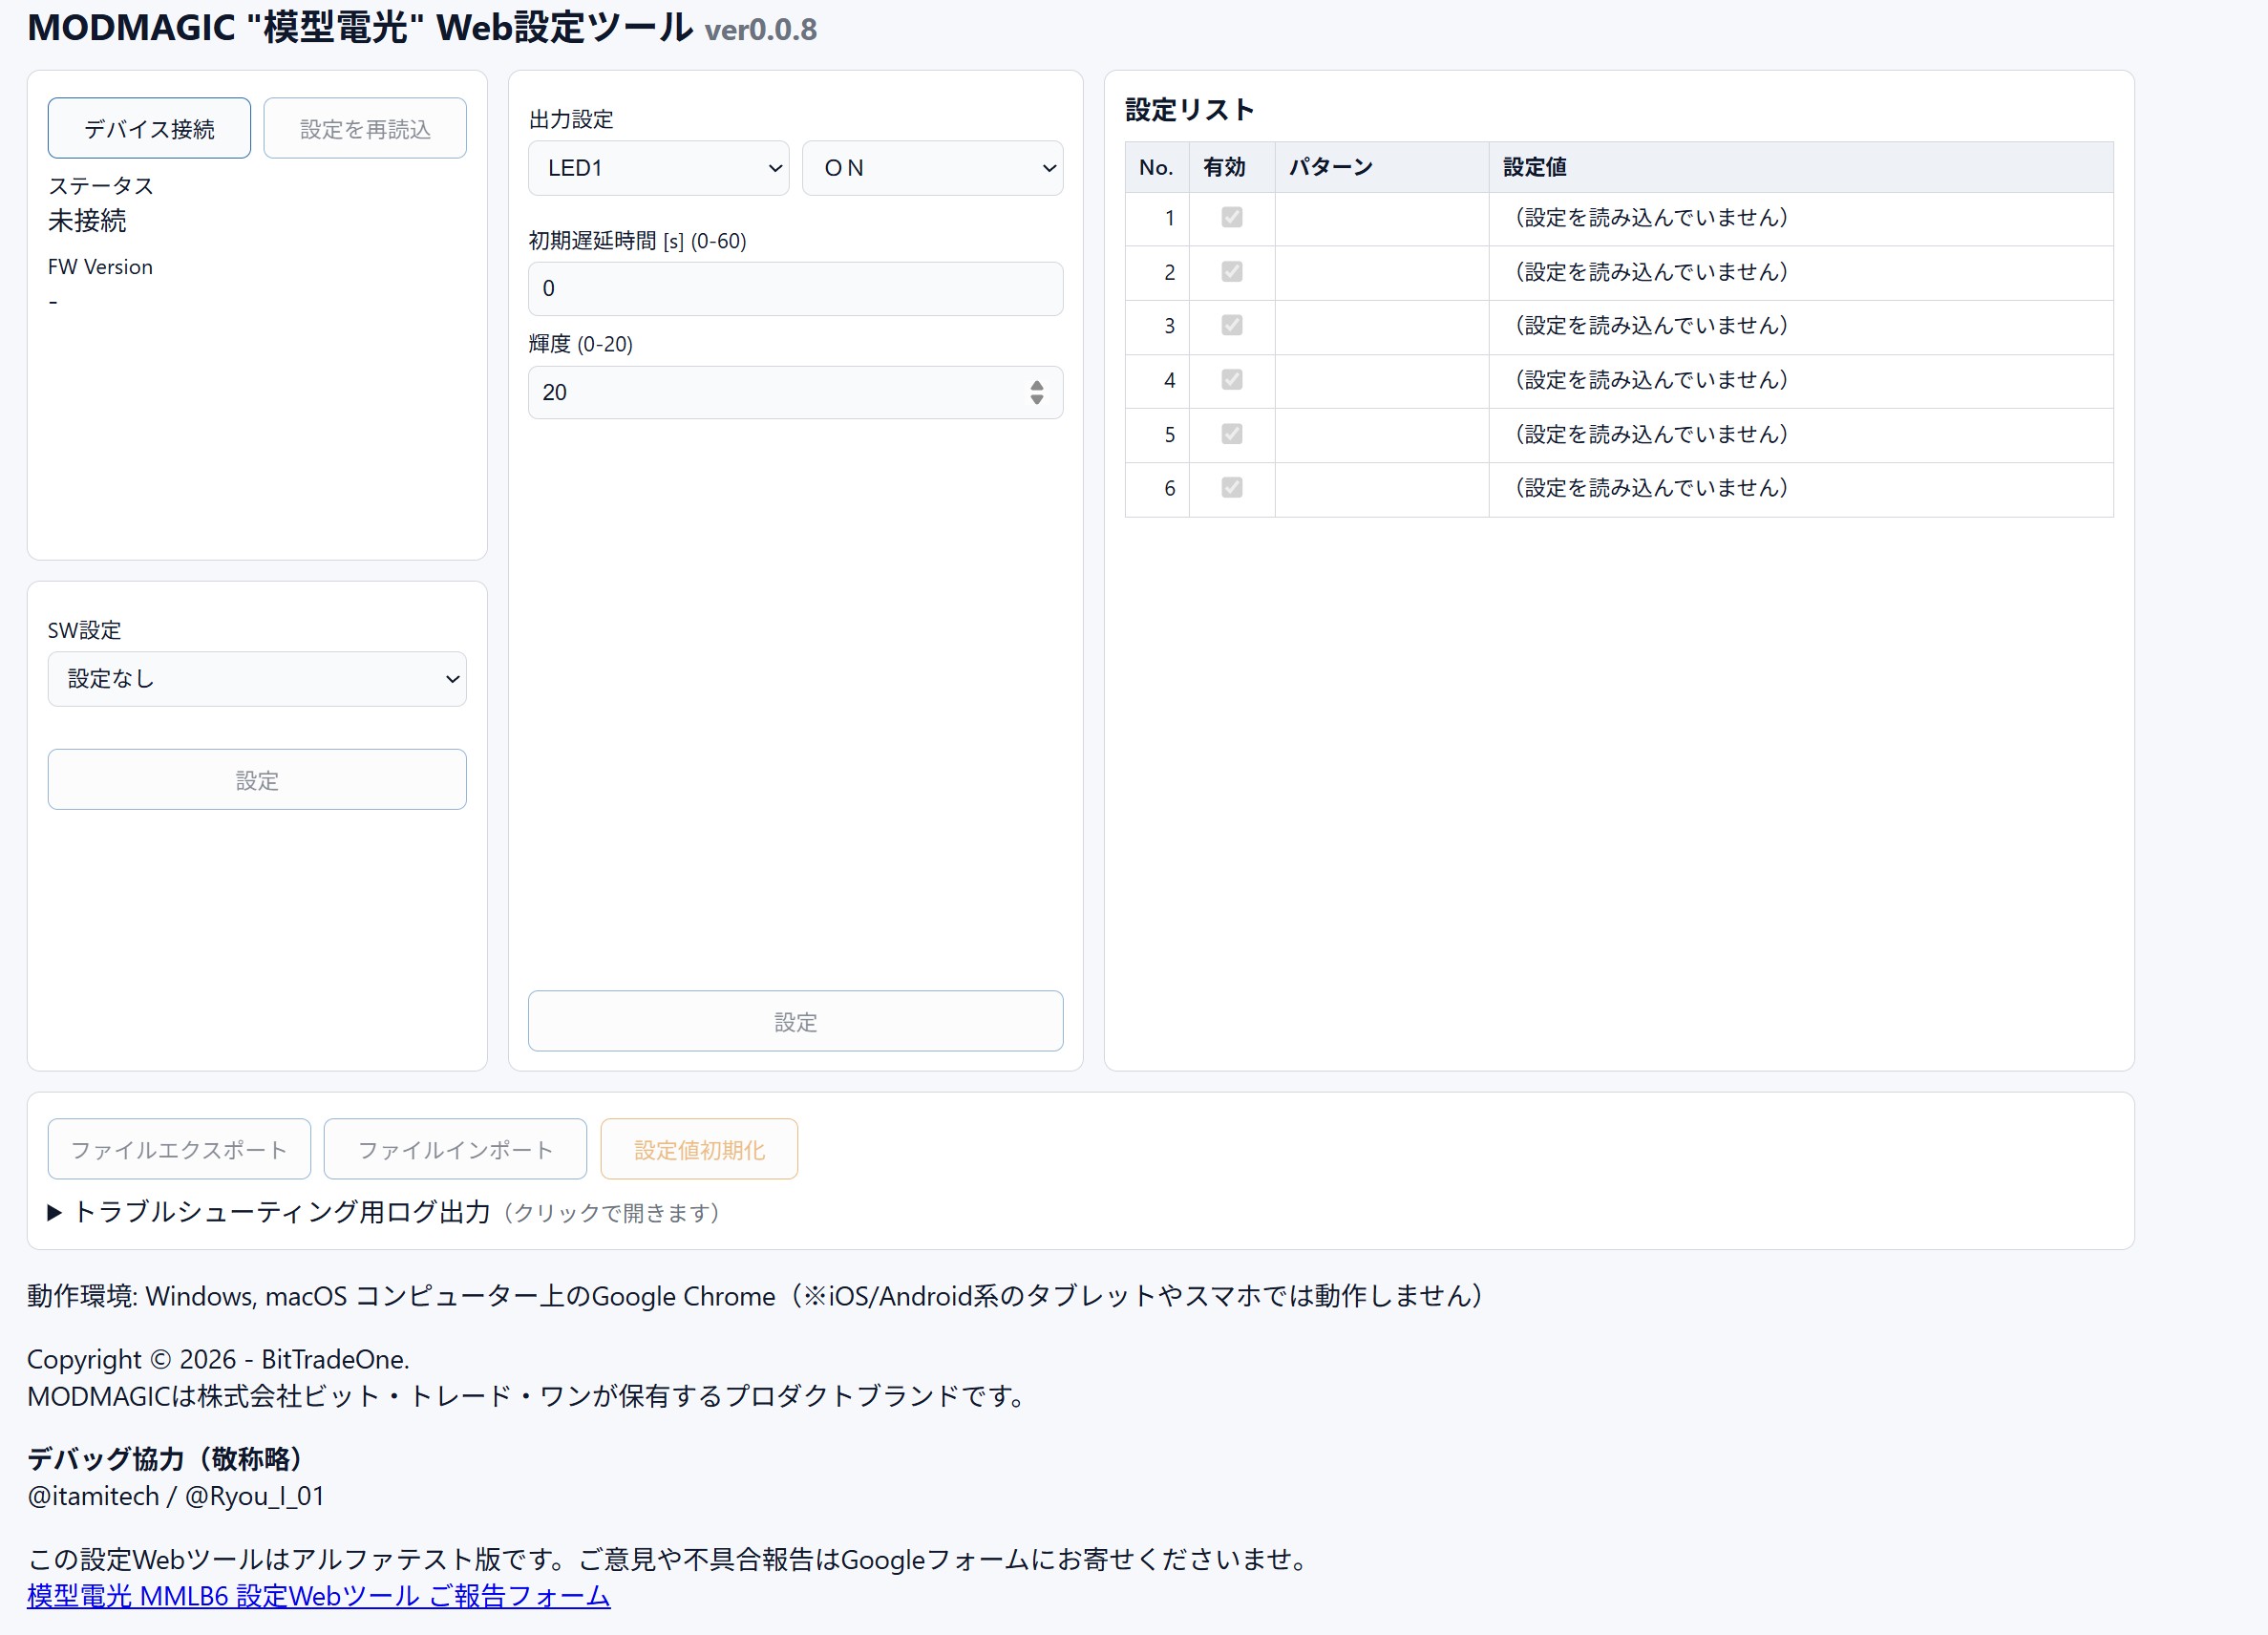The width and height of the screenshot is (2268, 1635).
Task: Click the デバイス接続 button
Action: tap(149, 128)
